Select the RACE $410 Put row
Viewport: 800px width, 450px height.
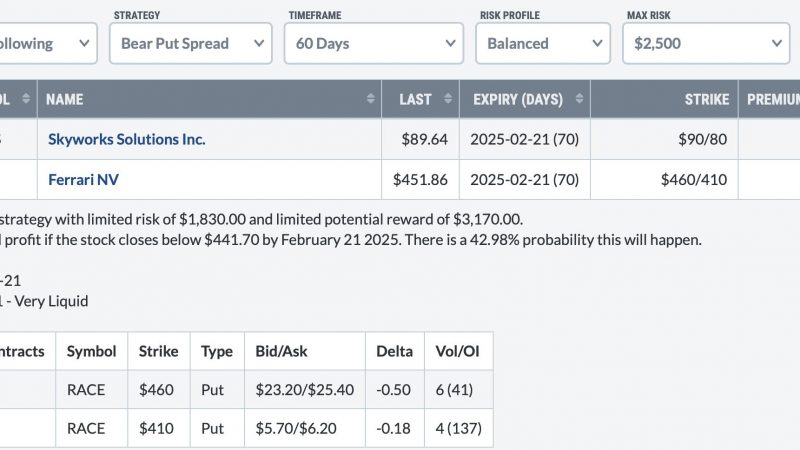pos(246,429)
